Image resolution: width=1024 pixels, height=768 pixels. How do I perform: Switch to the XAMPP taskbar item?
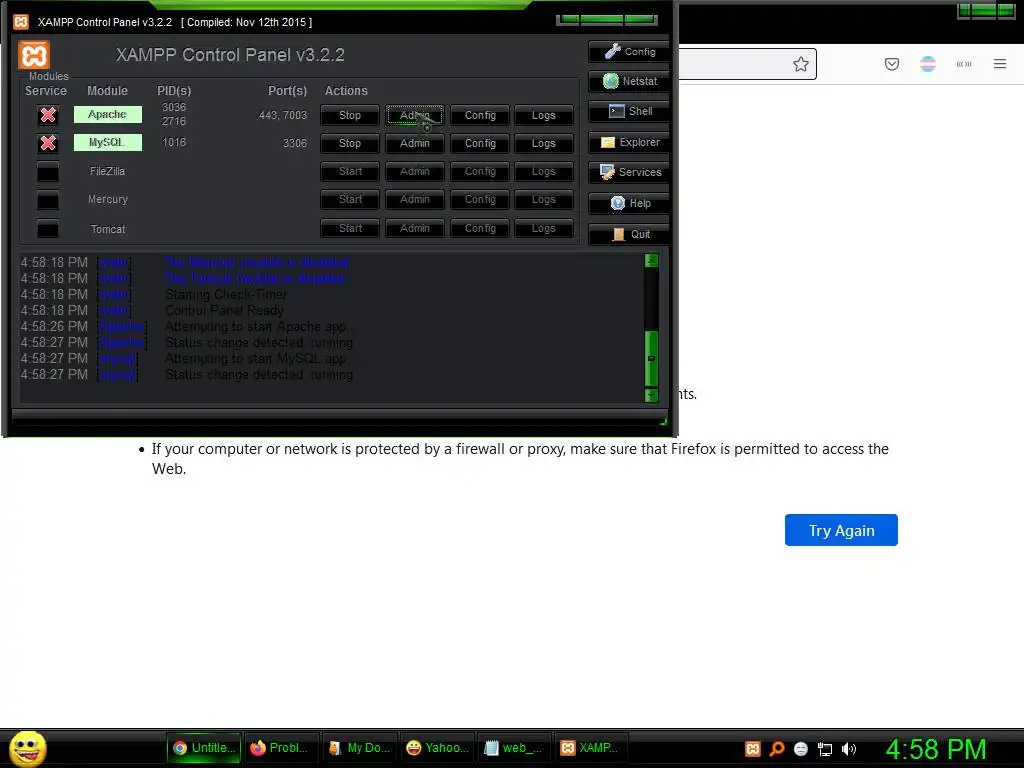click(x=591, y=748)
